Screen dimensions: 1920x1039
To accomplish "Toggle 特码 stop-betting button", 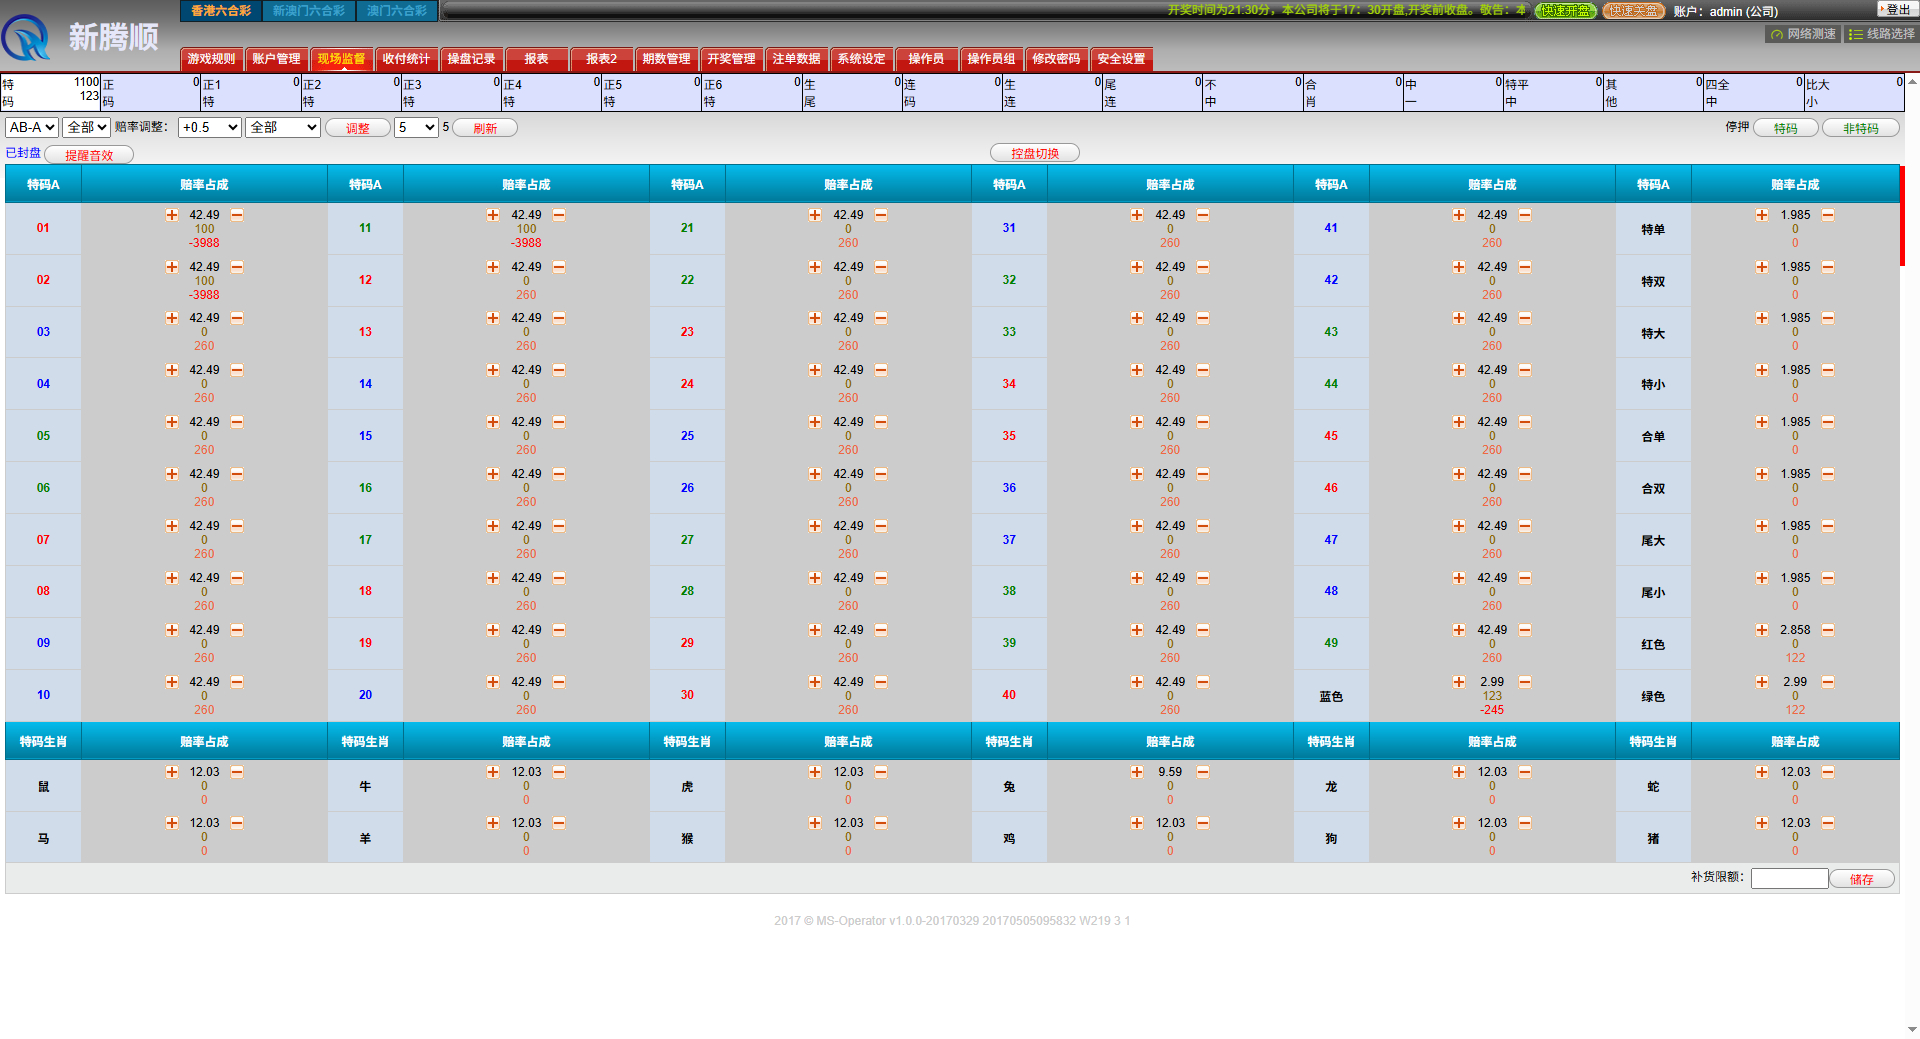I will 1785,128.
